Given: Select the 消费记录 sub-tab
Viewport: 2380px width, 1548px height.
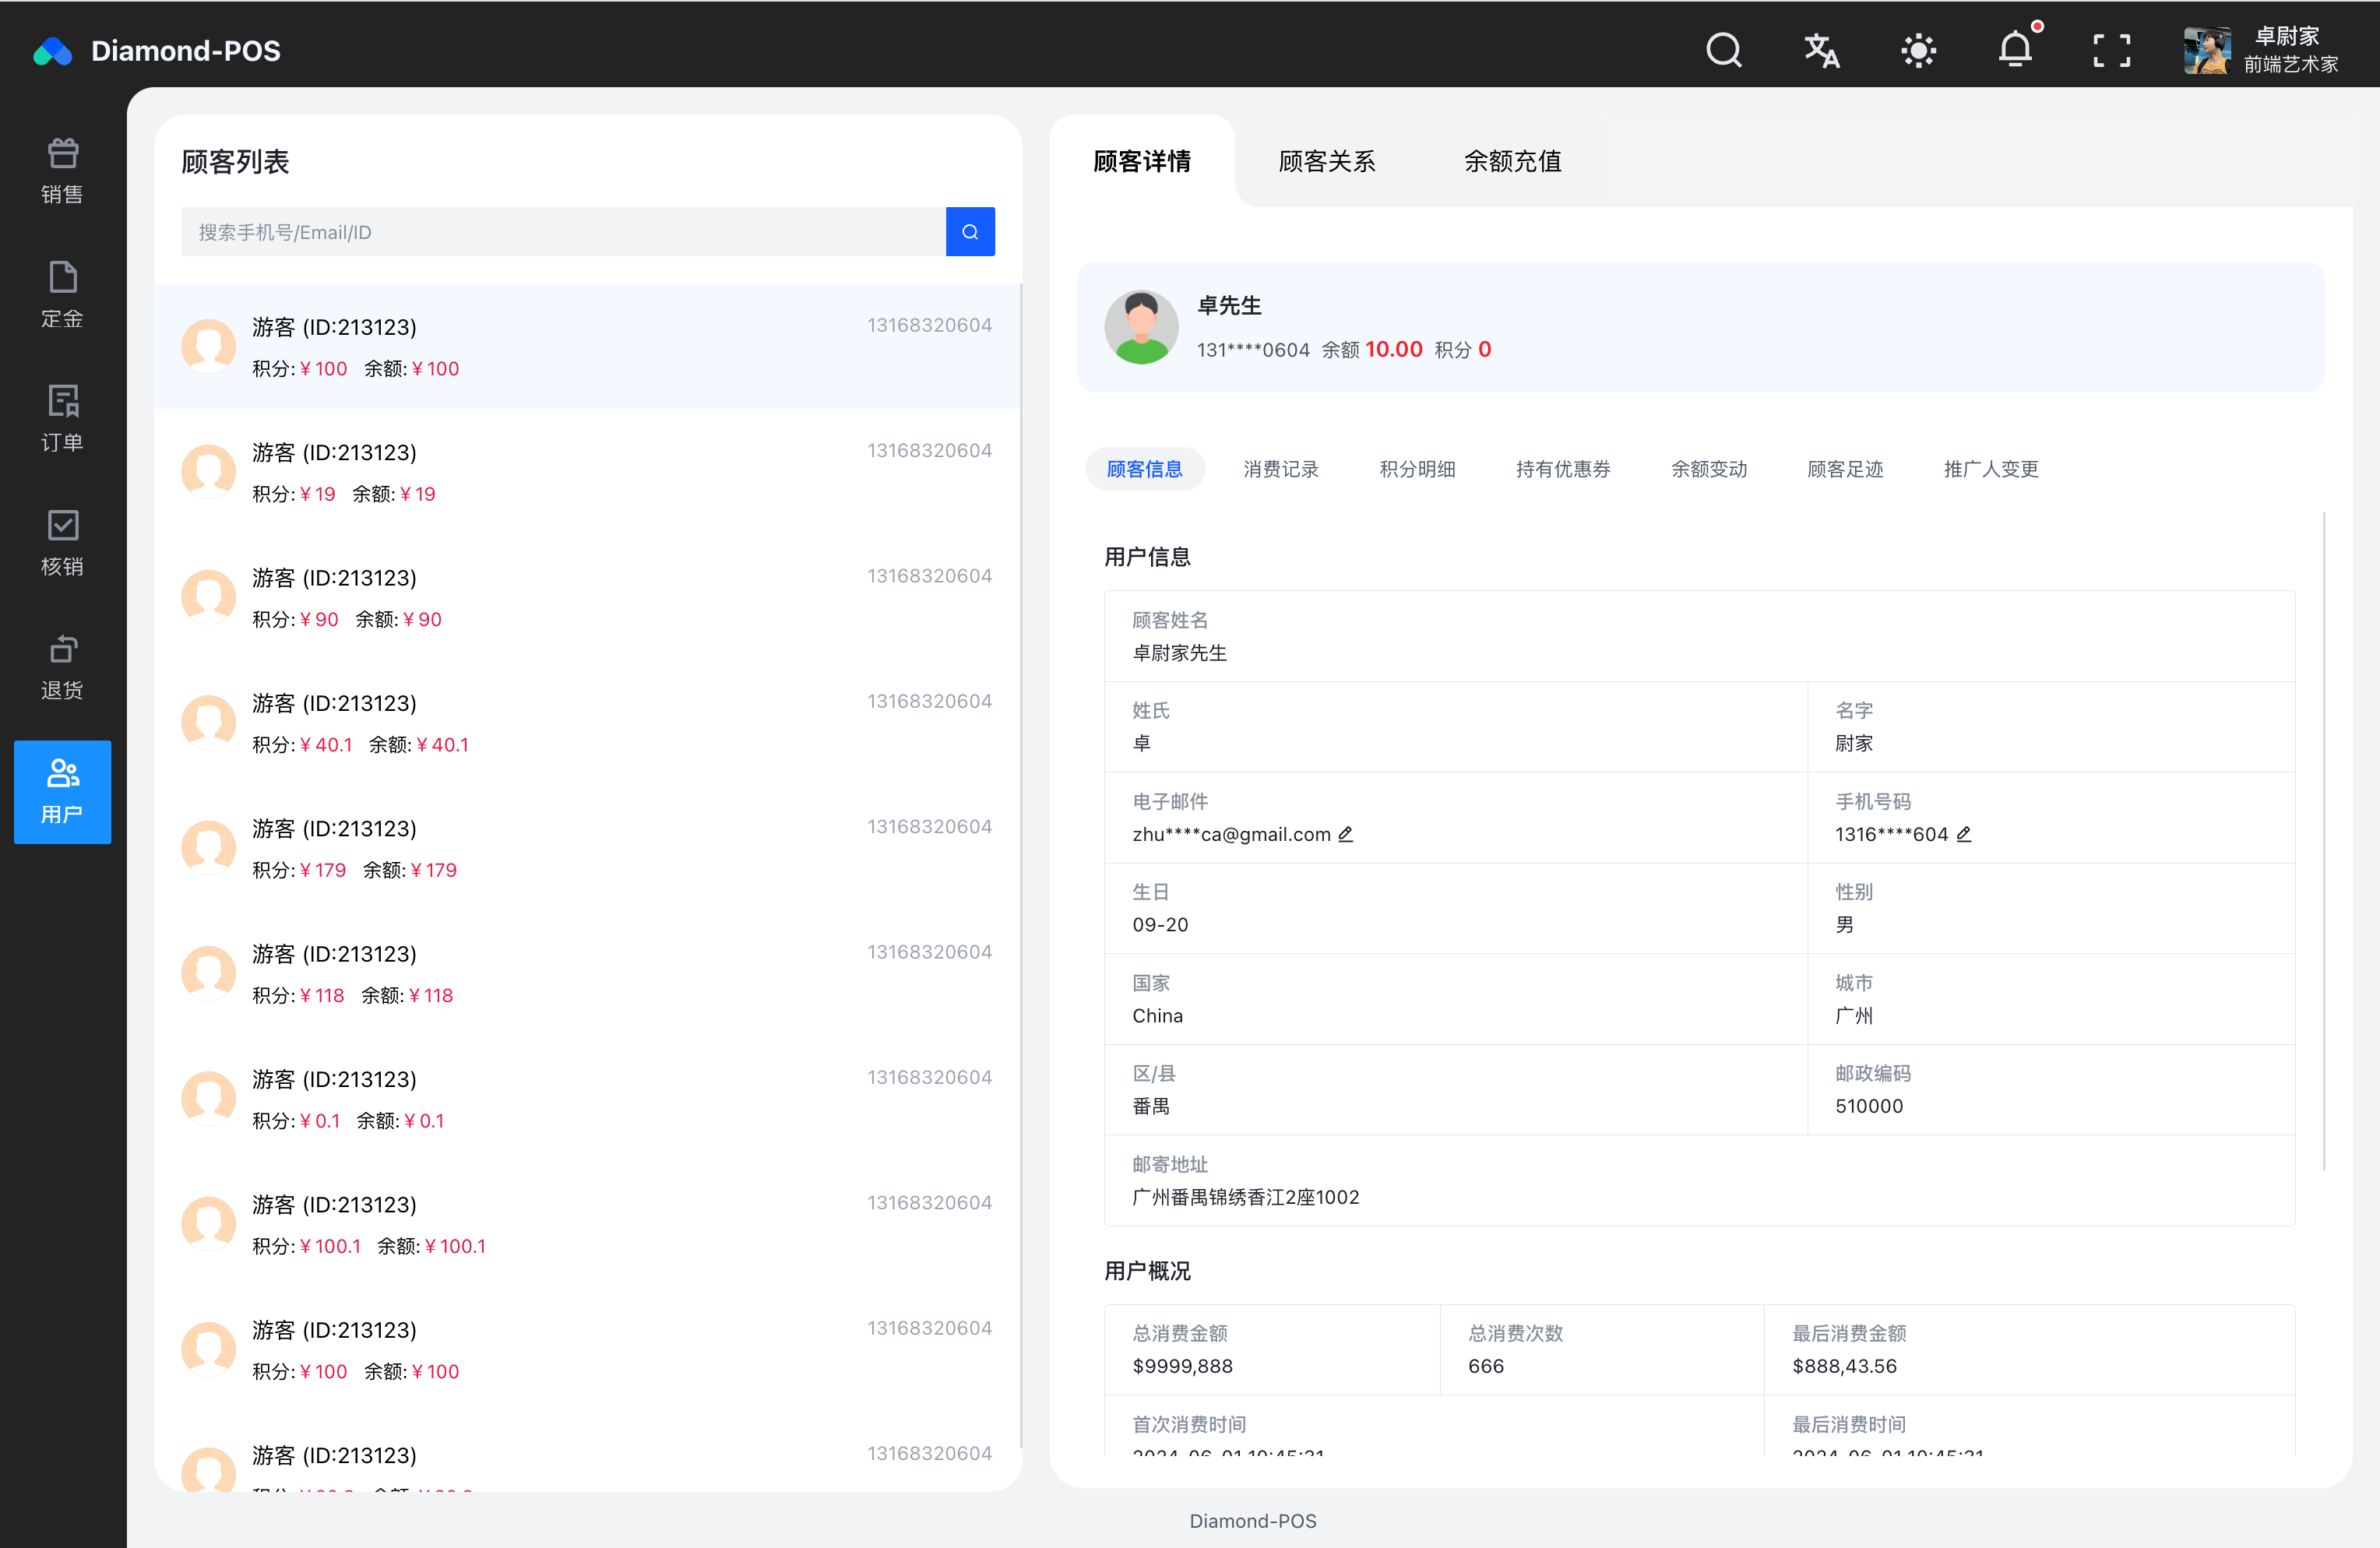Looking at the screenshot, I should coord(1281,469).
